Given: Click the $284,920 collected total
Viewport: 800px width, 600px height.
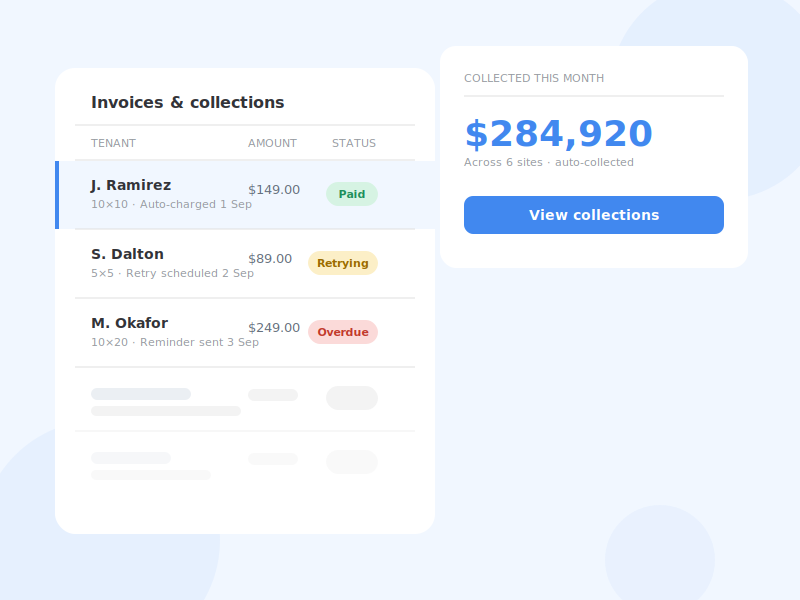Looking at the screenshot, I should click(559, 134).
